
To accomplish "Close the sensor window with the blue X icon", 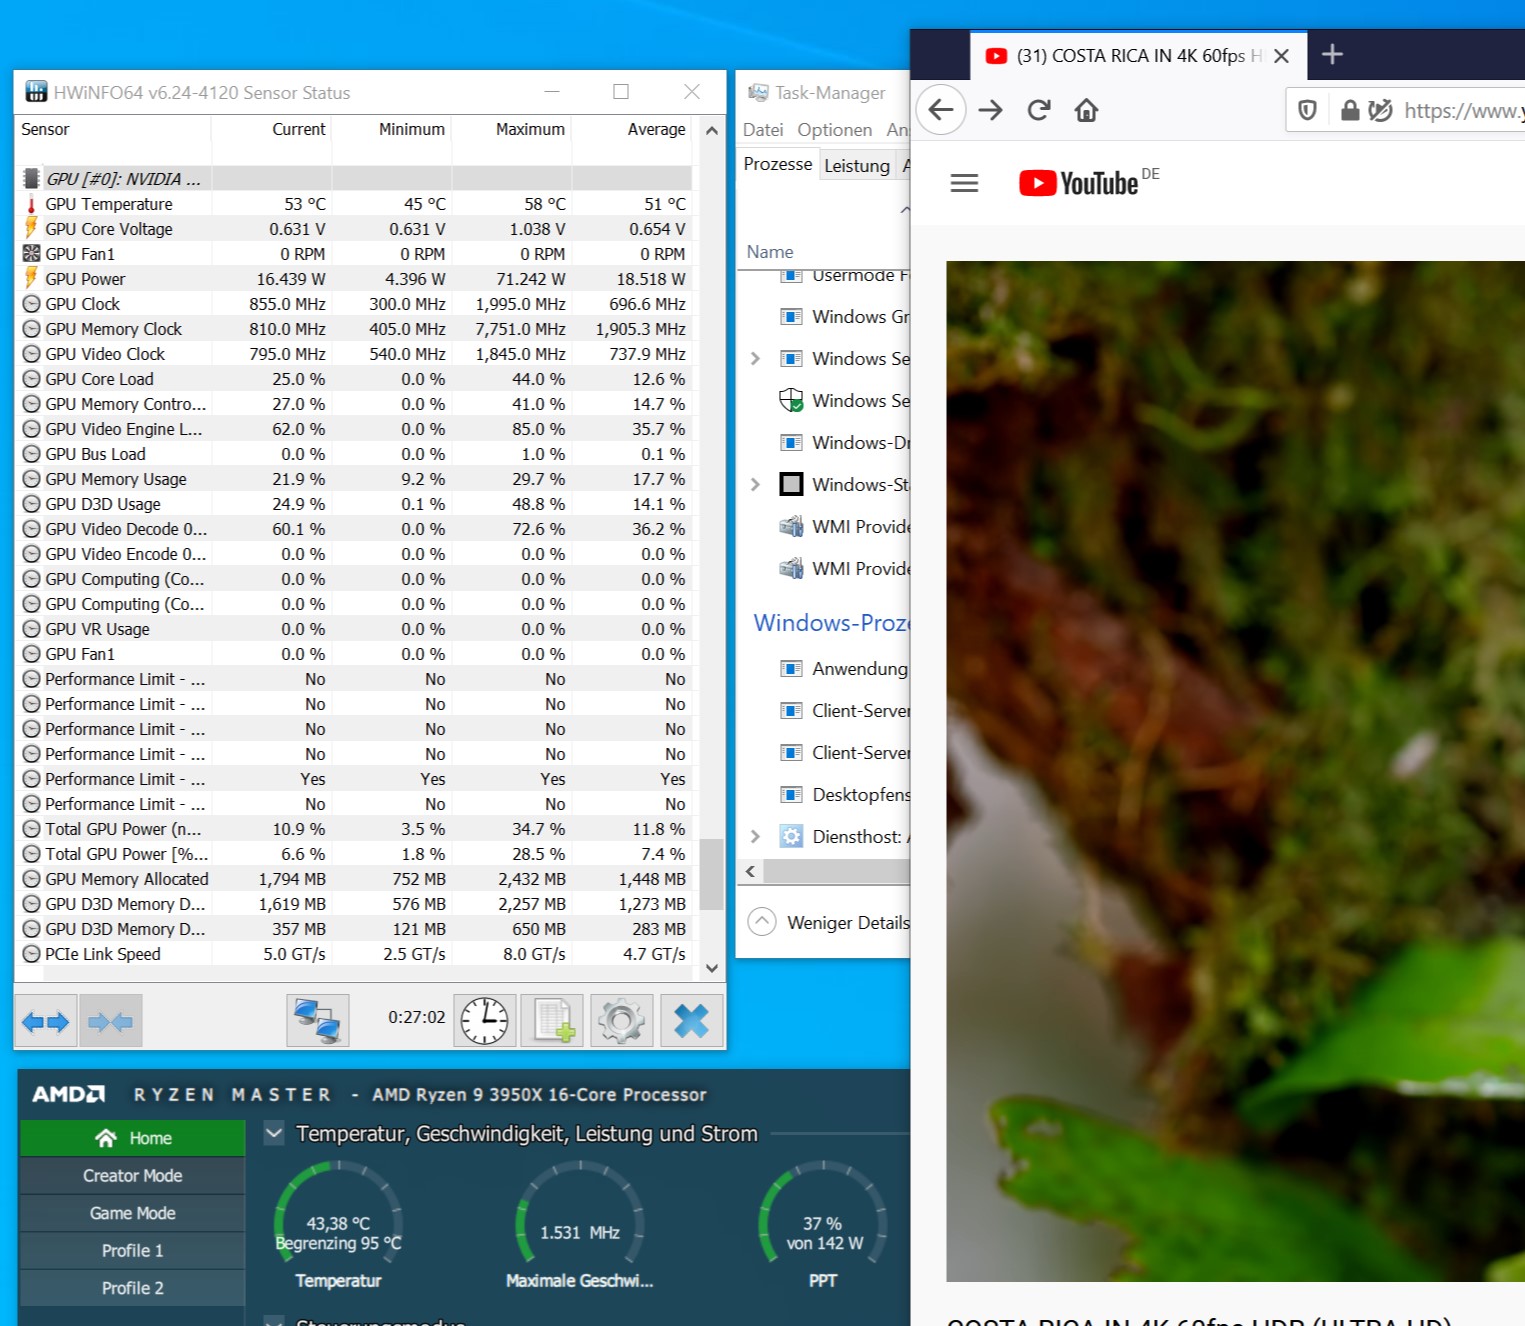I will tap(691, 1020).
